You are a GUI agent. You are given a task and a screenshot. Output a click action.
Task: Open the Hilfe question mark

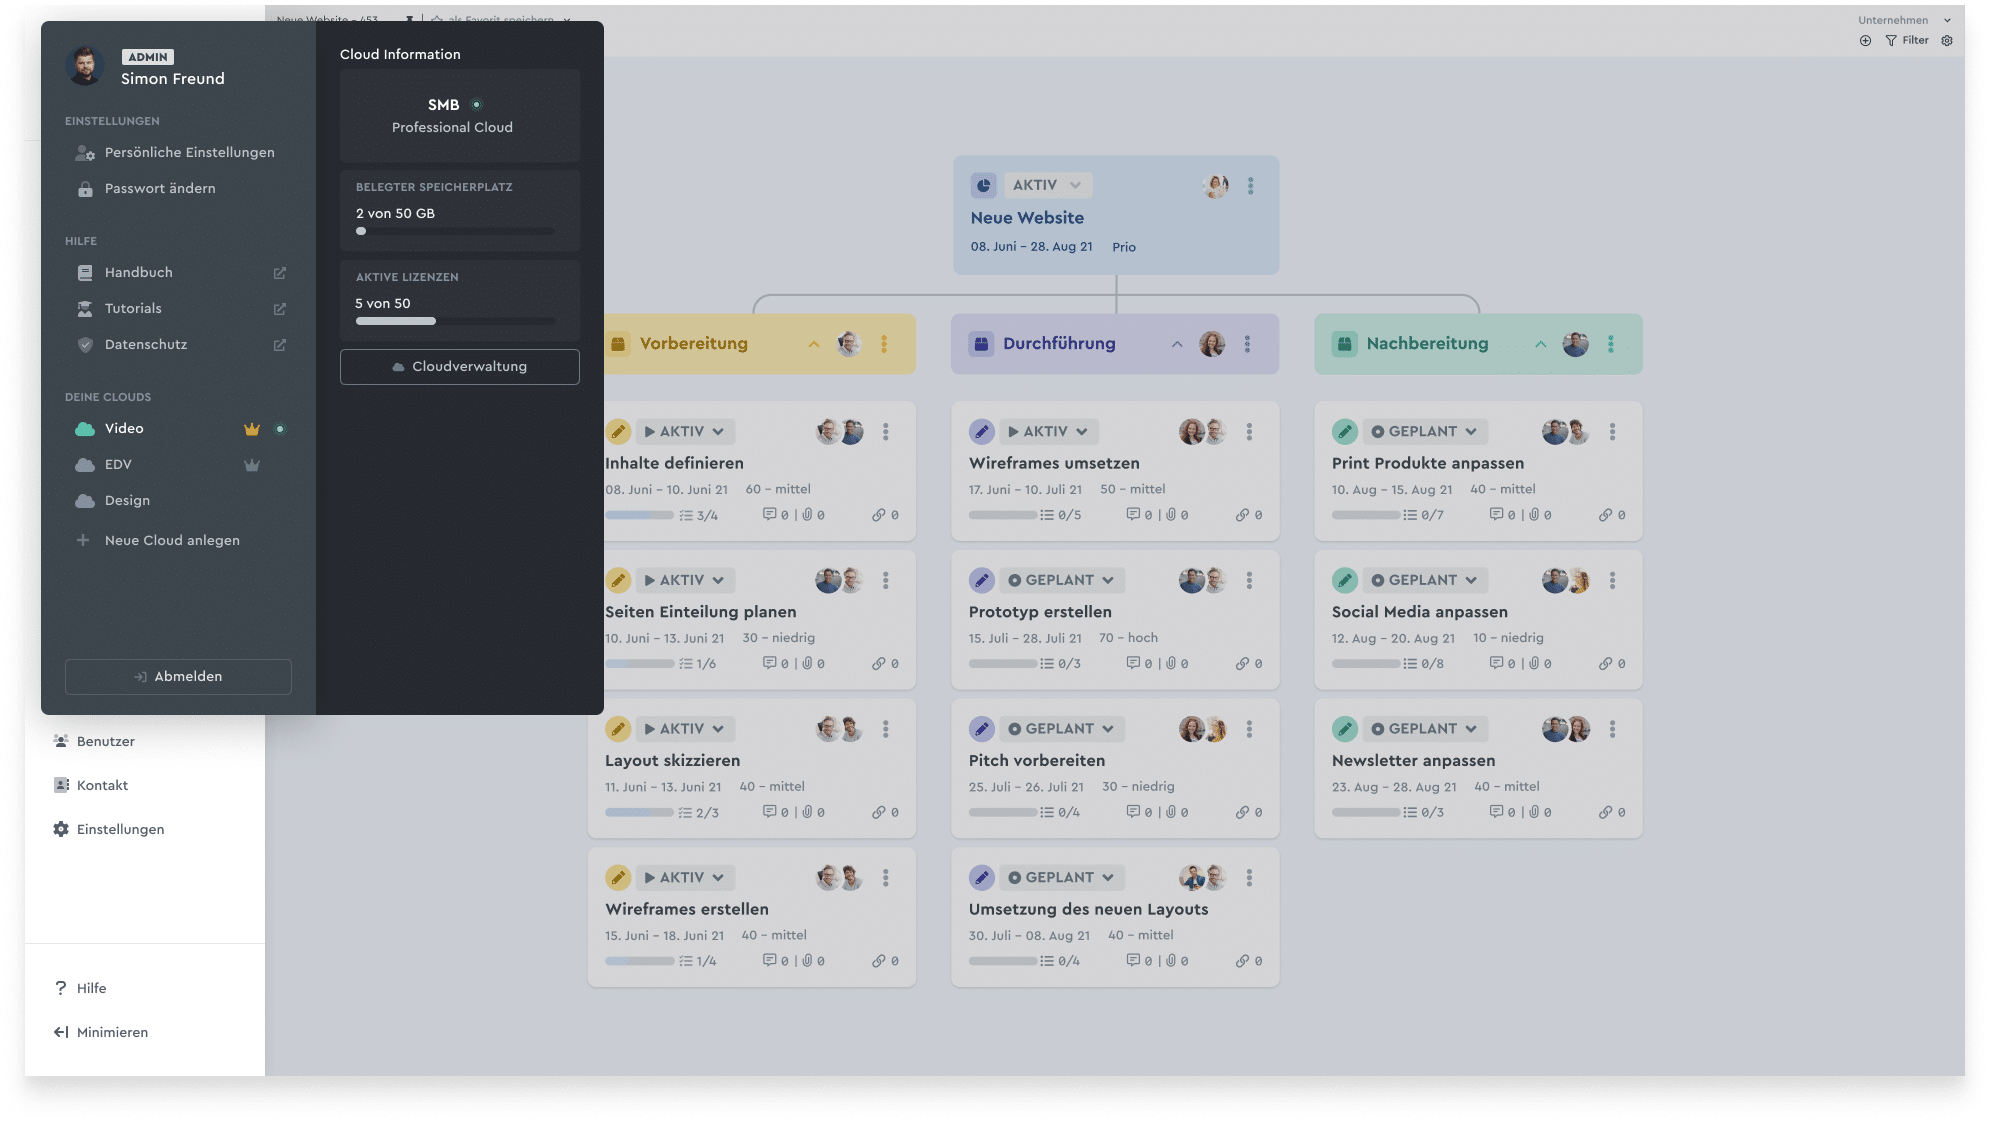tap(61, 988)
